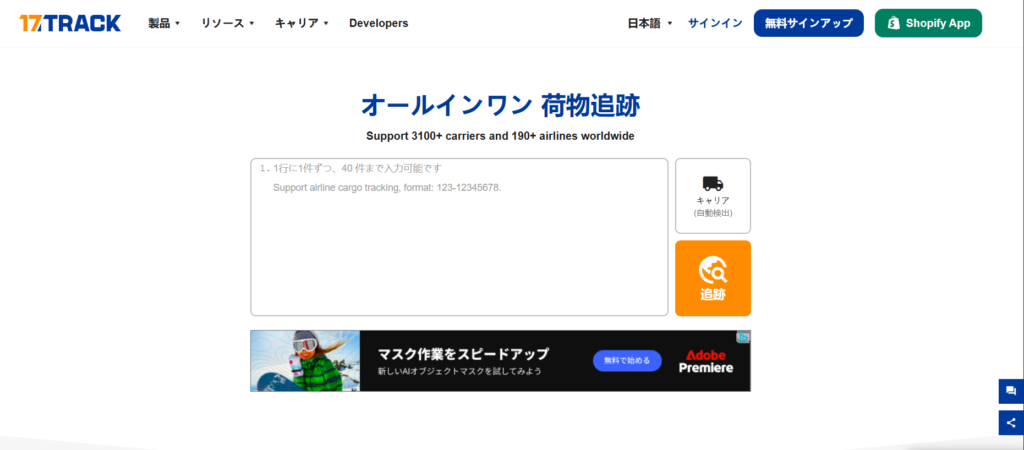Screen dimensions: 1024x450
Task: Click the ad info icon on banner corner
Action: point(744,337)
